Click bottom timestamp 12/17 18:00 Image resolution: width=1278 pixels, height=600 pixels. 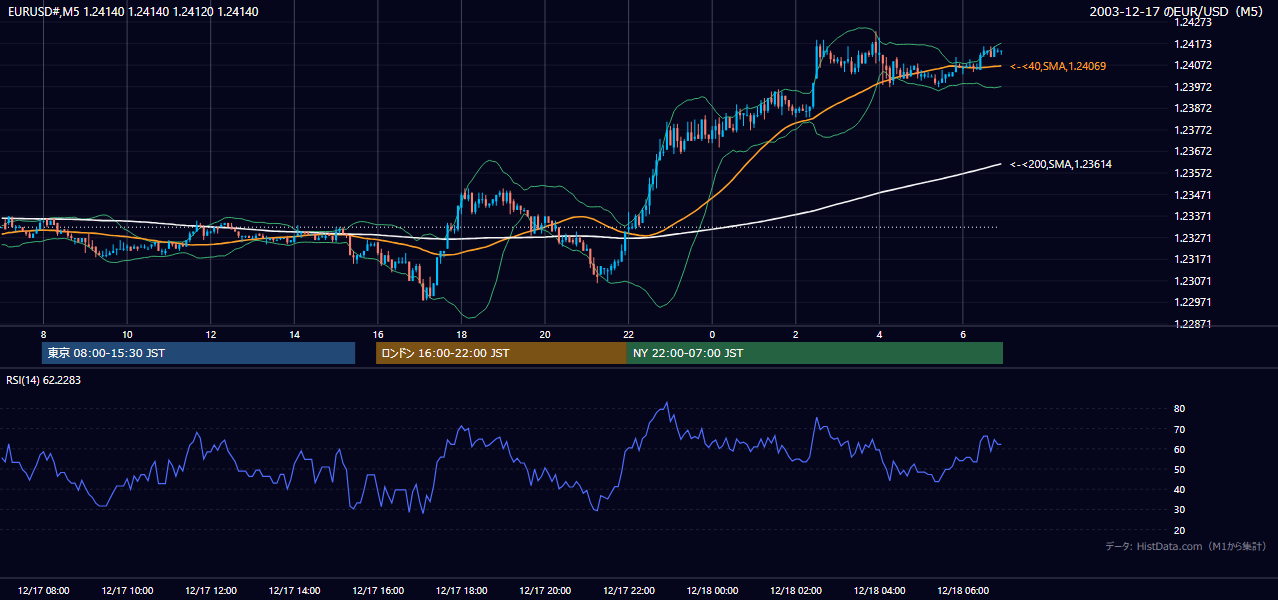461,591
